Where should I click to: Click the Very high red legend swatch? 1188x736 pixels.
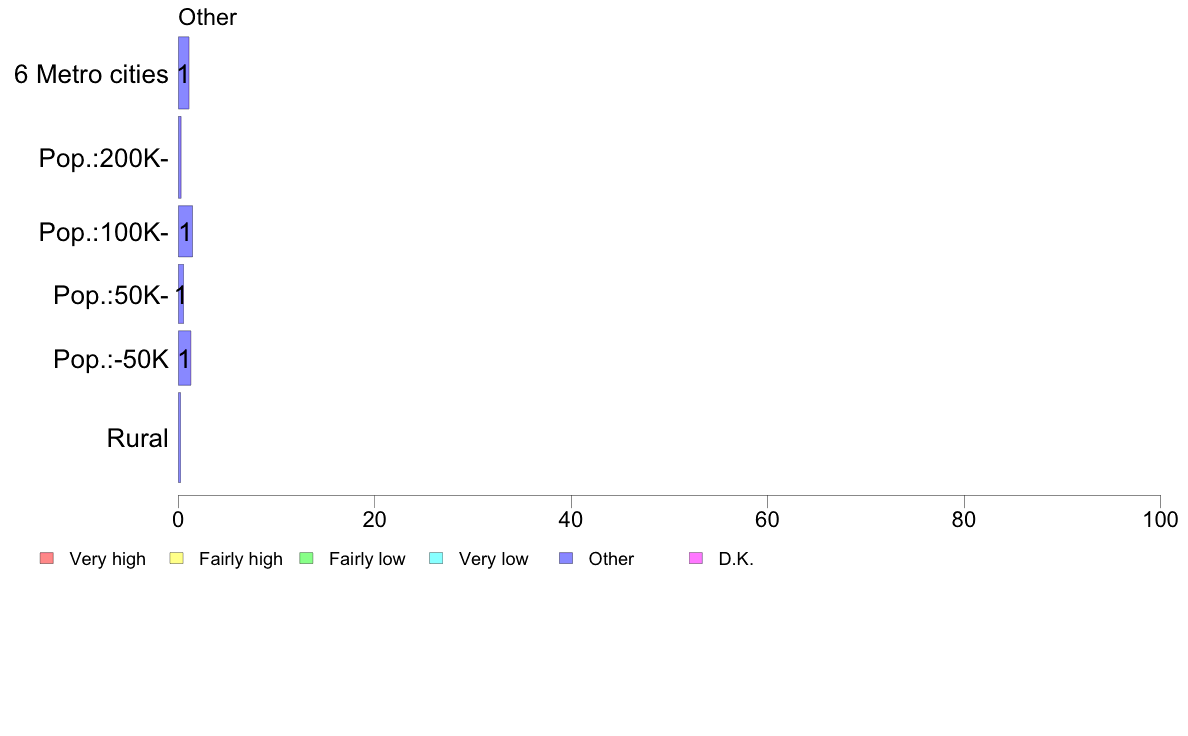[47, 559]
